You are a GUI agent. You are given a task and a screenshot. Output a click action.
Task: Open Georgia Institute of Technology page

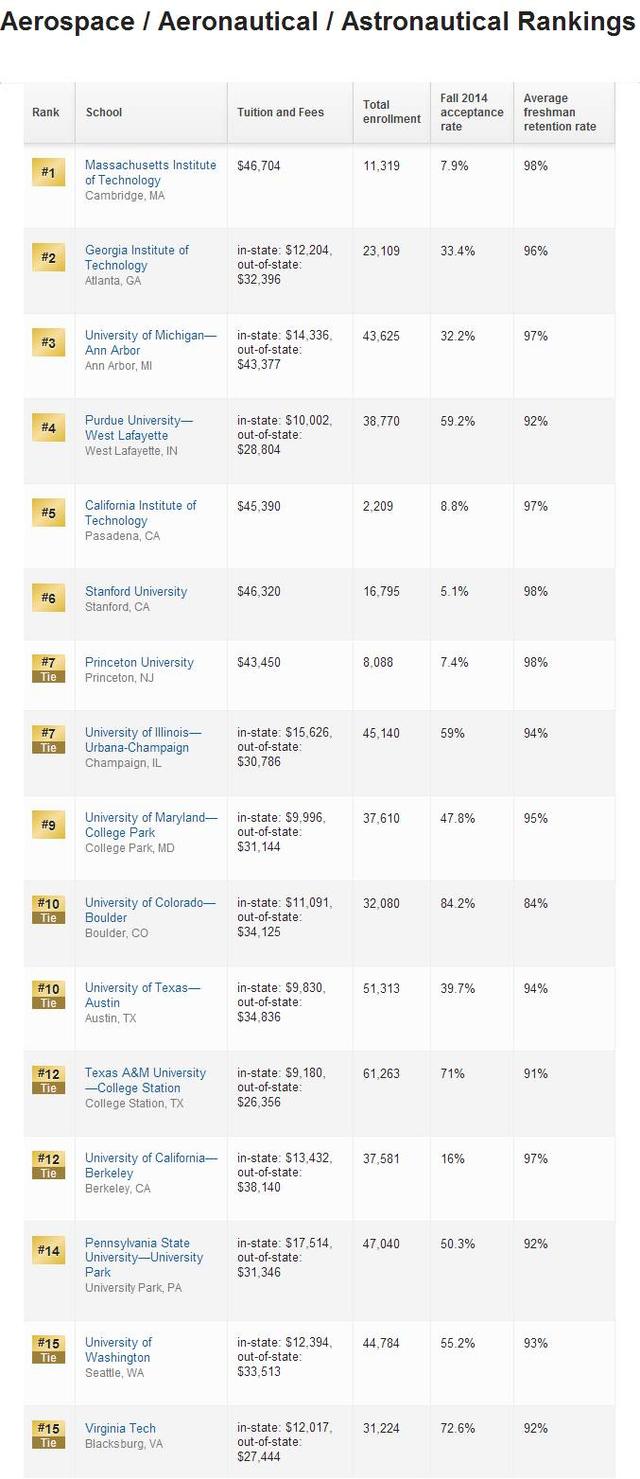pyautogui.click(x=136, y=257)
